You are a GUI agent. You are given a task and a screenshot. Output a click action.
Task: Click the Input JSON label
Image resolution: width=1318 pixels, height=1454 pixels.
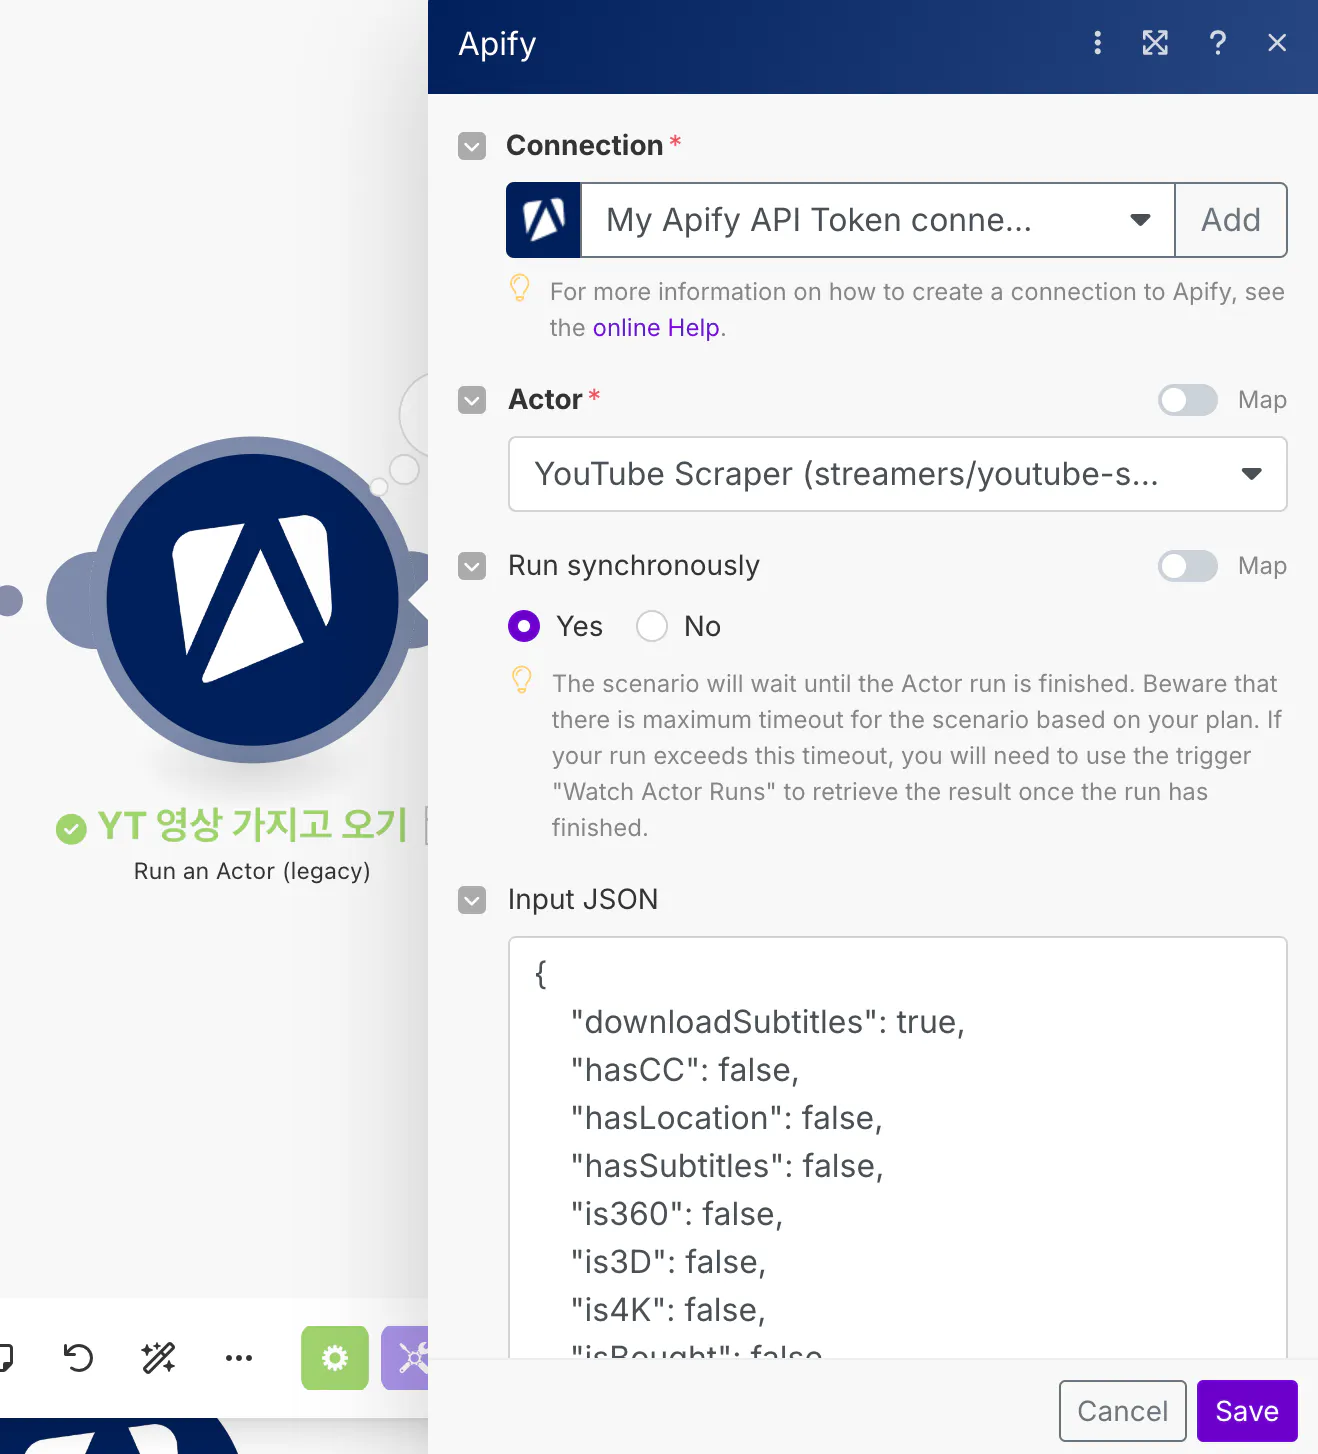tap(583, 900)
